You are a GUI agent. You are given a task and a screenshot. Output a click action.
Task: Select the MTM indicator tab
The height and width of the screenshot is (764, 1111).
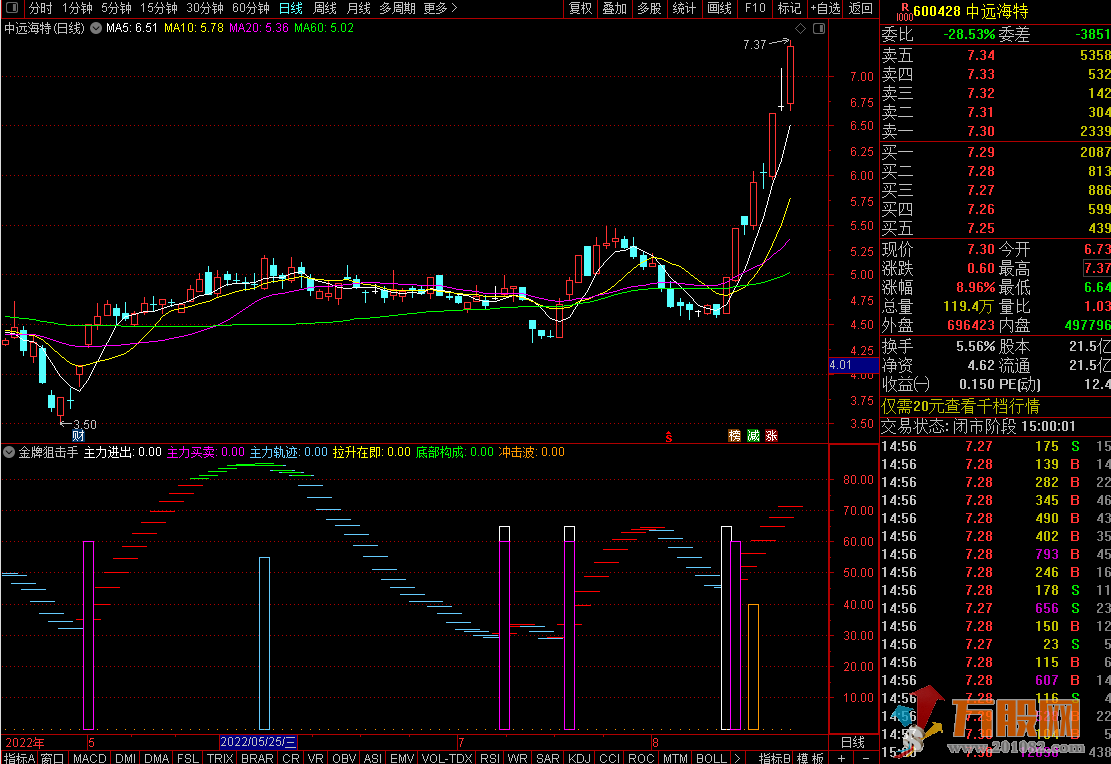(x=675, y=758)
